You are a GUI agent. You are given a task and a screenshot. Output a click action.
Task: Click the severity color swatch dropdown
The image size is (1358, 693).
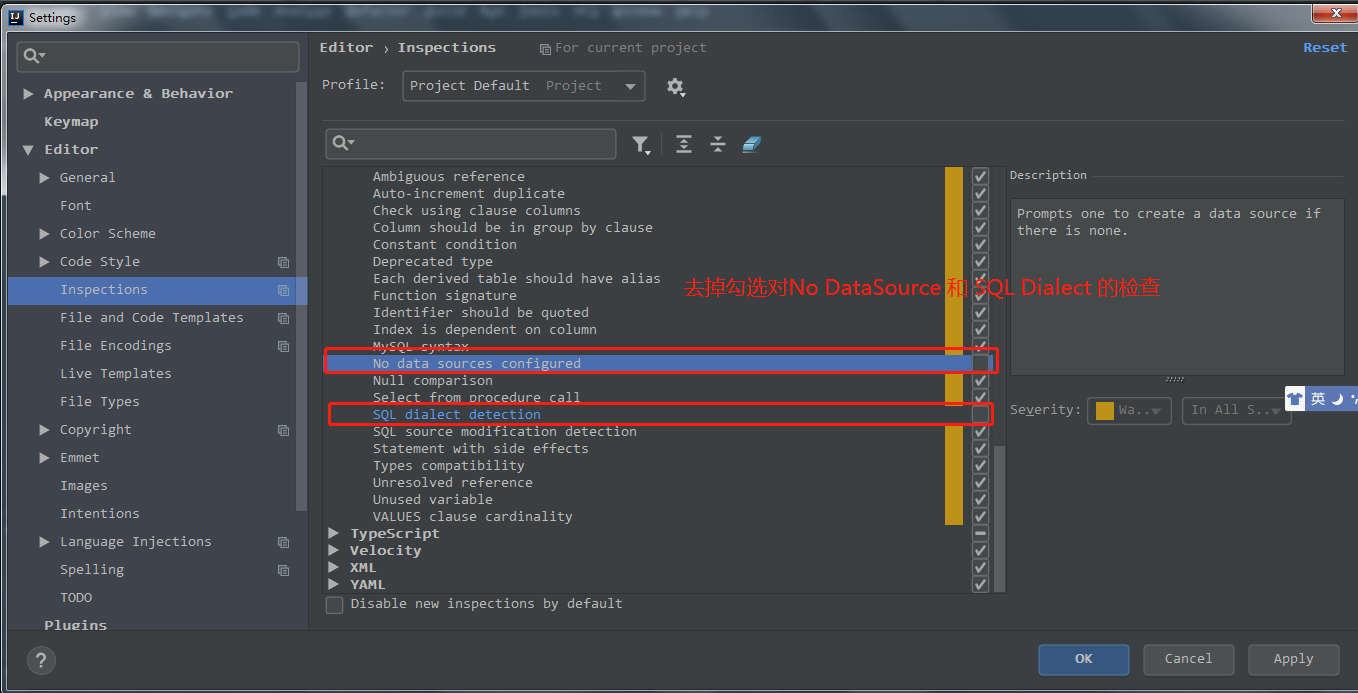point(1129,410)
